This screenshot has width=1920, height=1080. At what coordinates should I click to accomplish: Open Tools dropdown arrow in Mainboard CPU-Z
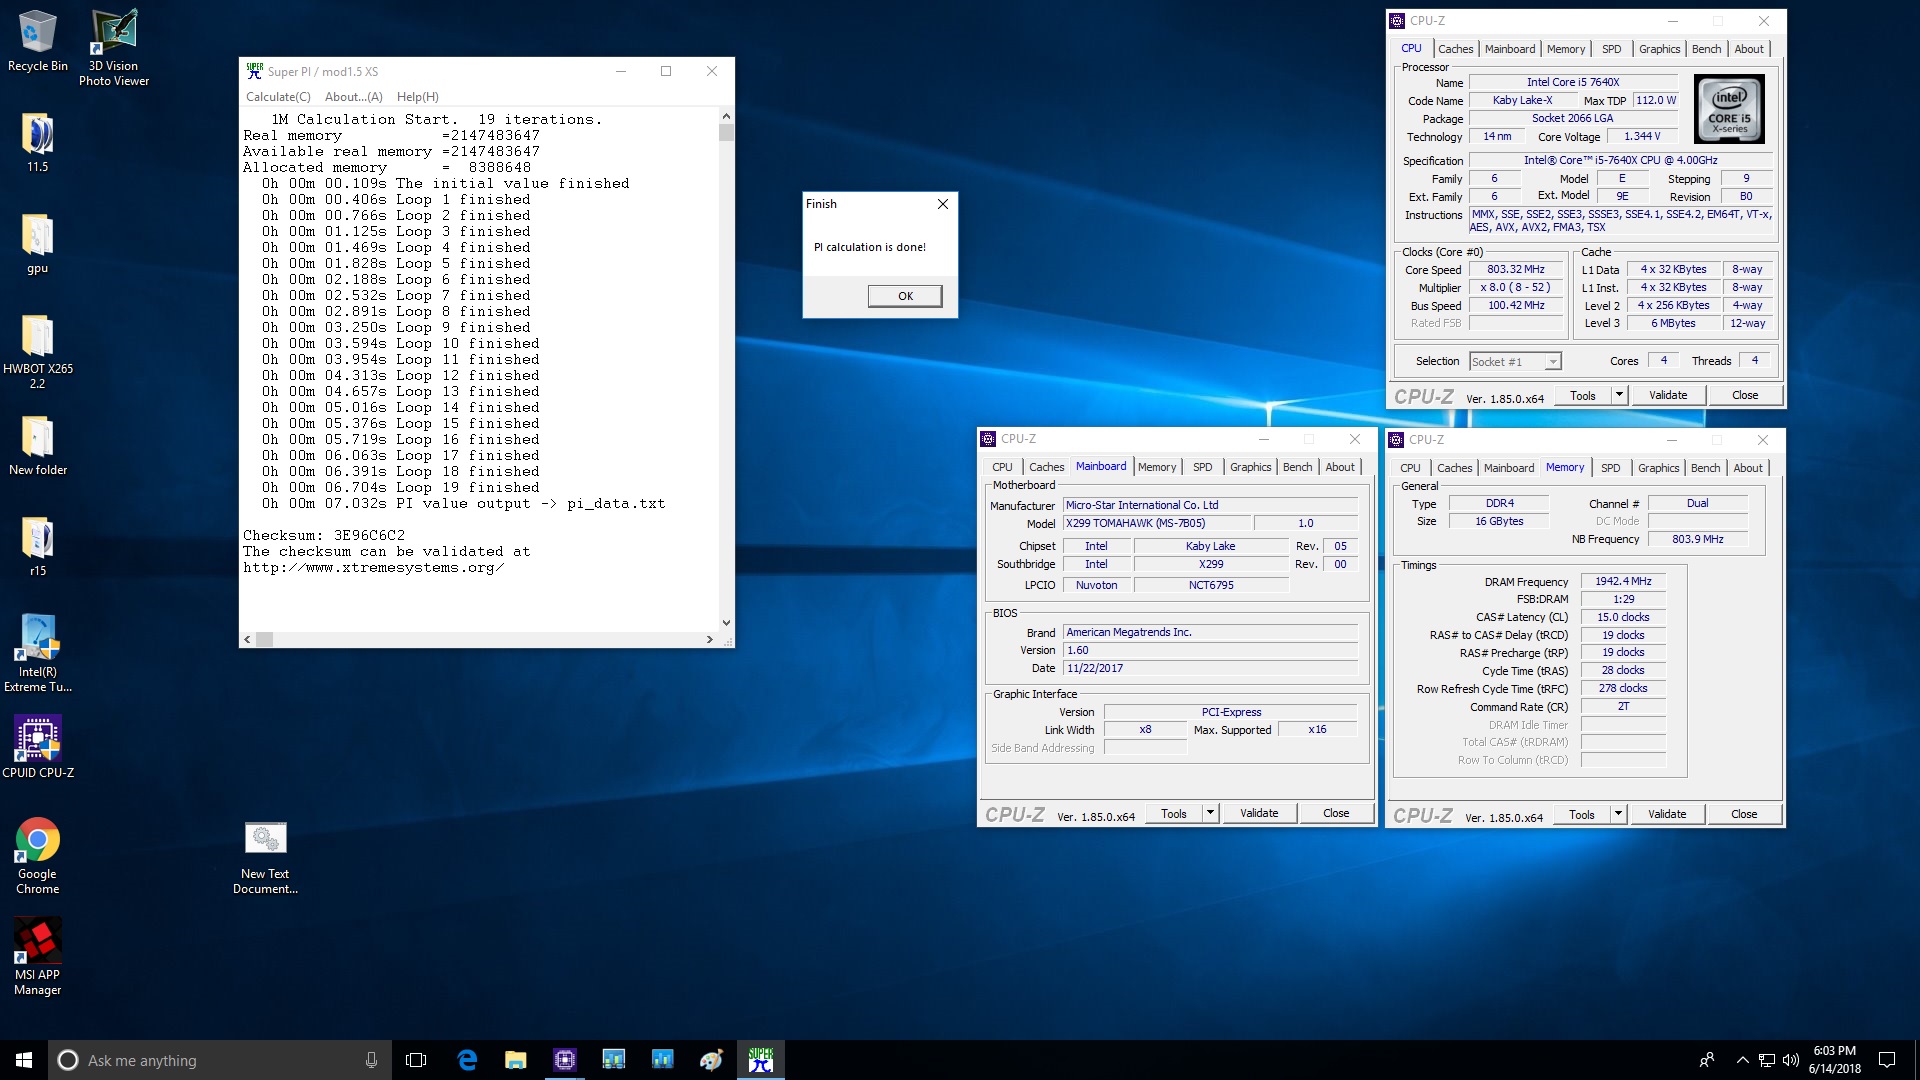pyautogui.click(x=1210, y=813)
